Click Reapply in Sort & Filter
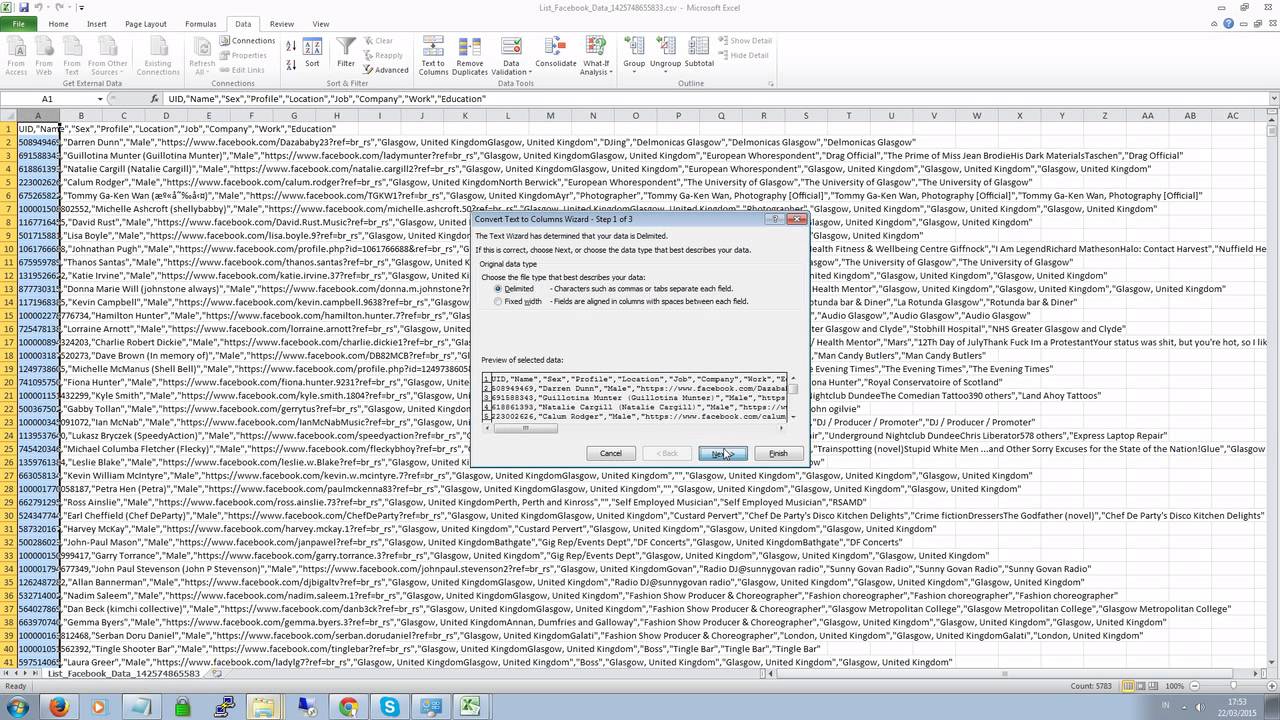 tap(384, 55)
